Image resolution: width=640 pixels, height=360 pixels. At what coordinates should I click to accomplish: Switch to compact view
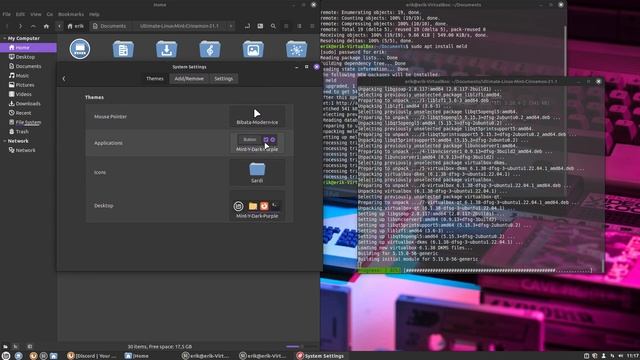312,26
